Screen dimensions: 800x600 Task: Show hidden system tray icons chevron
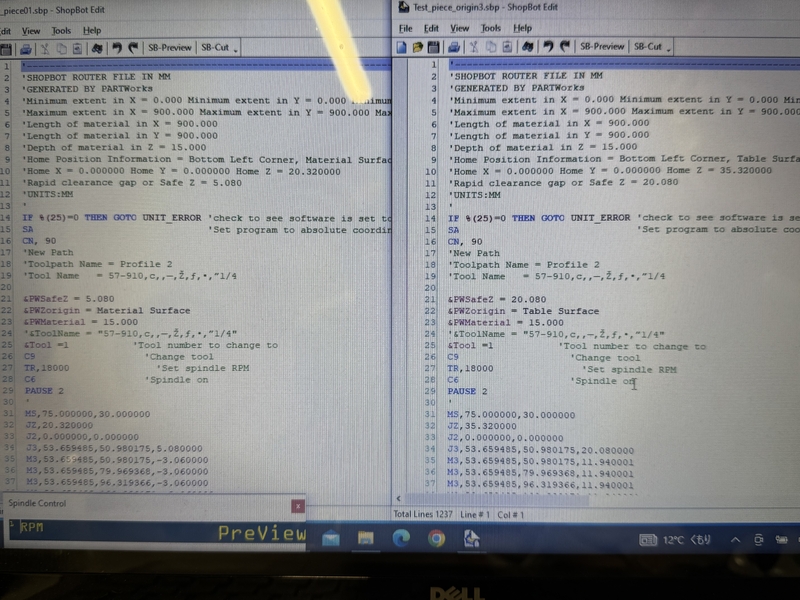(x=735, y=540)
